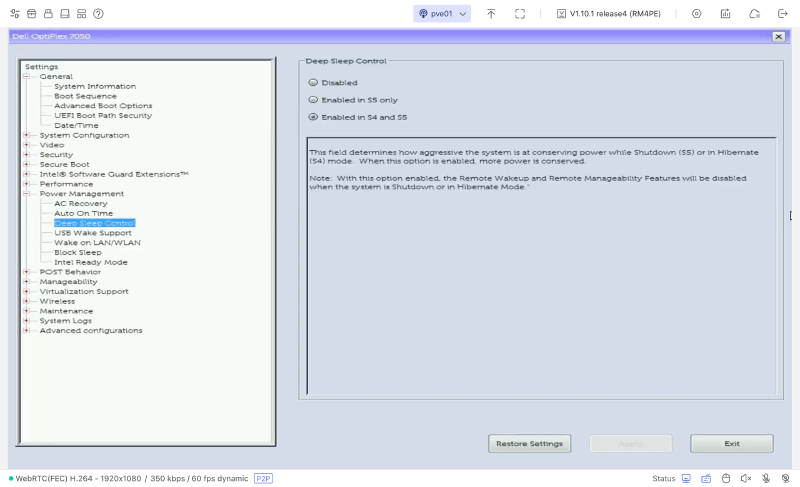Open the statistics chart icon
The image size is (800, 487).
(x=726, y=14)
